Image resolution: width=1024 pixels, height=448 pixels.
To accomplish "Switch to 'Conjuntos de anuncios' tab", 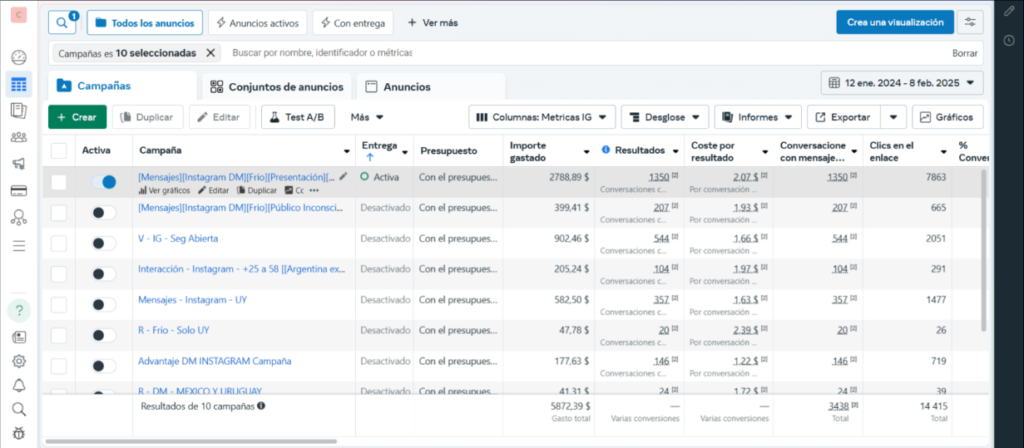I will 277,86.
